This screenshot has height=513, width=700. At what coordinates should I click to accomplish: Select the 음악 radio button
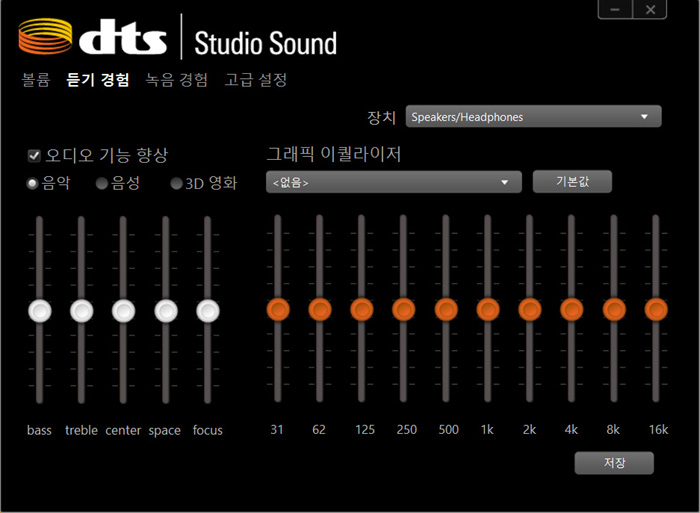coord(33,184)
